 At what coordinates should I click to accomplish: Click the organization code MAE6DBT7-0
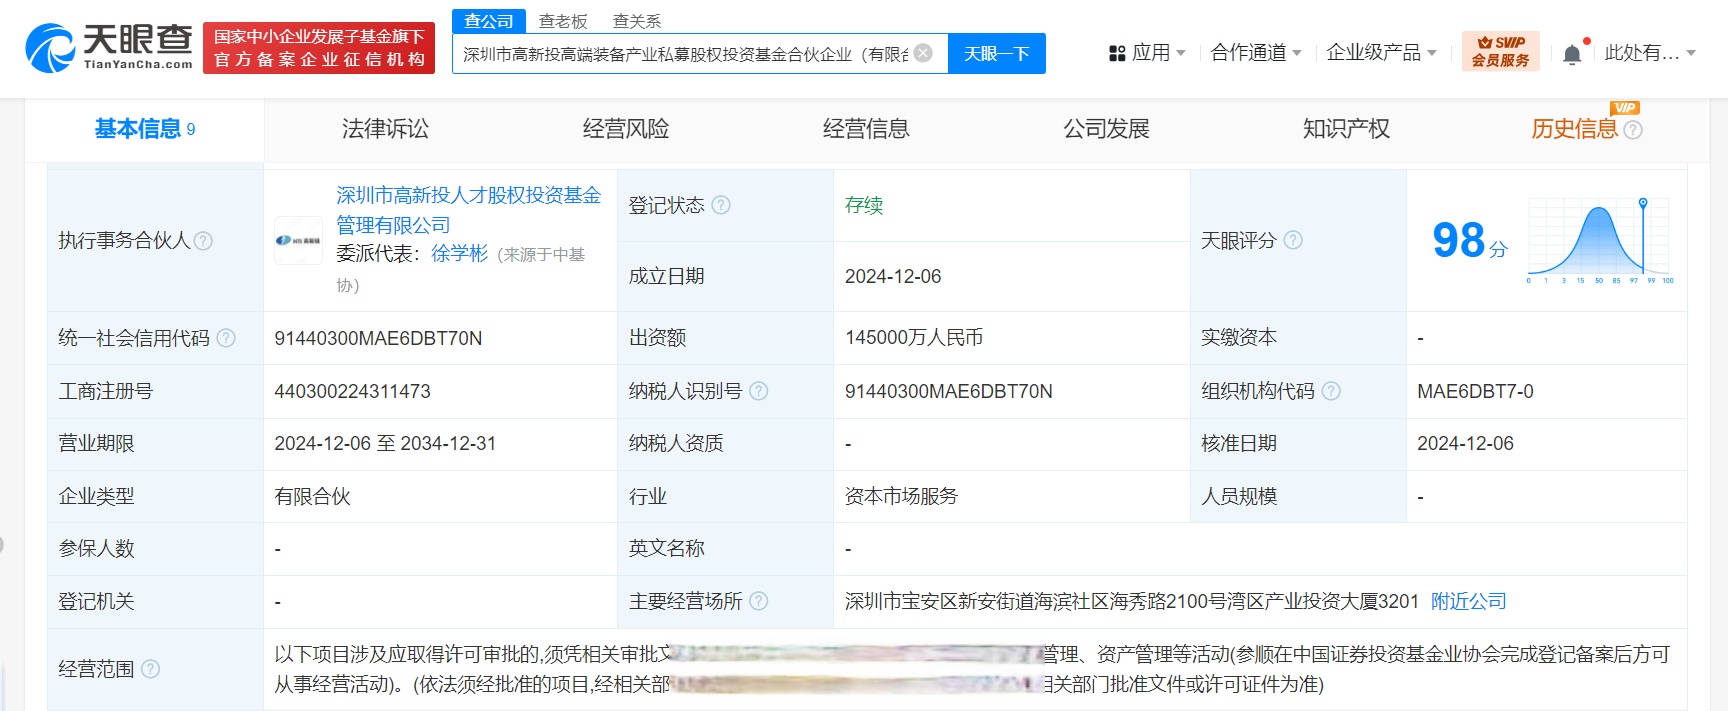point(1475,391)
